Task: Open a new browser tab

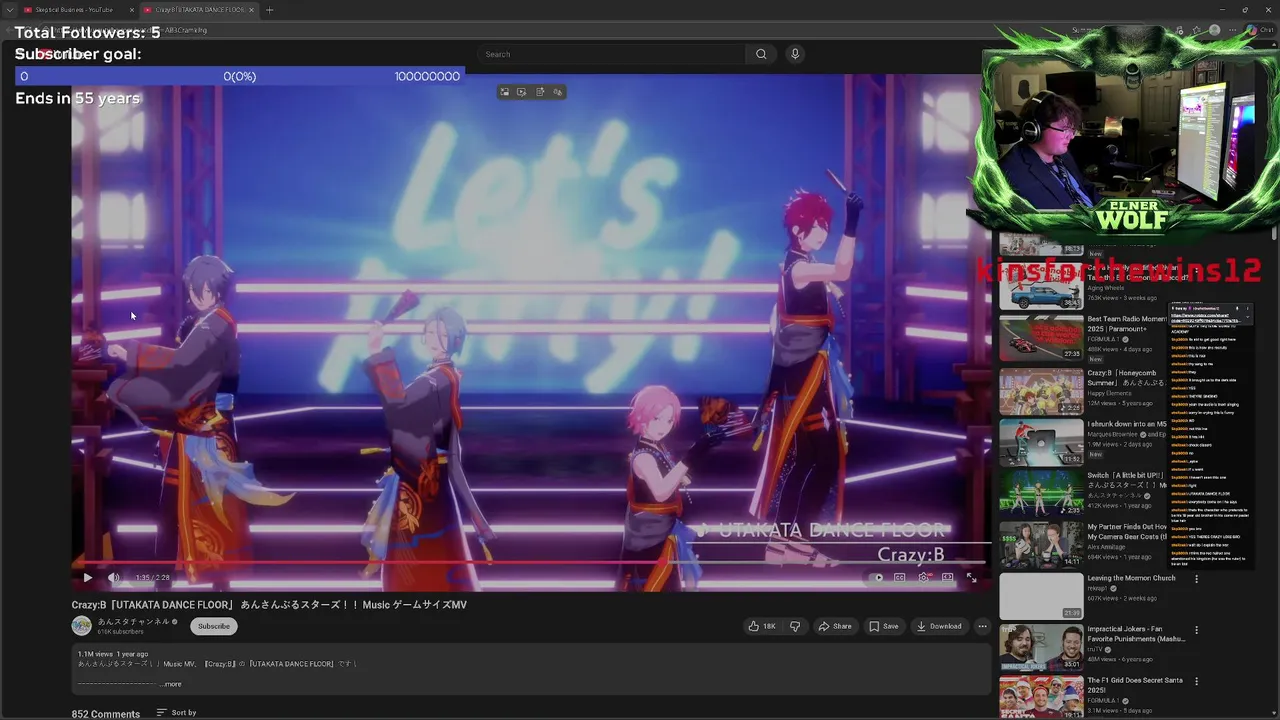Action: [269, 10]
